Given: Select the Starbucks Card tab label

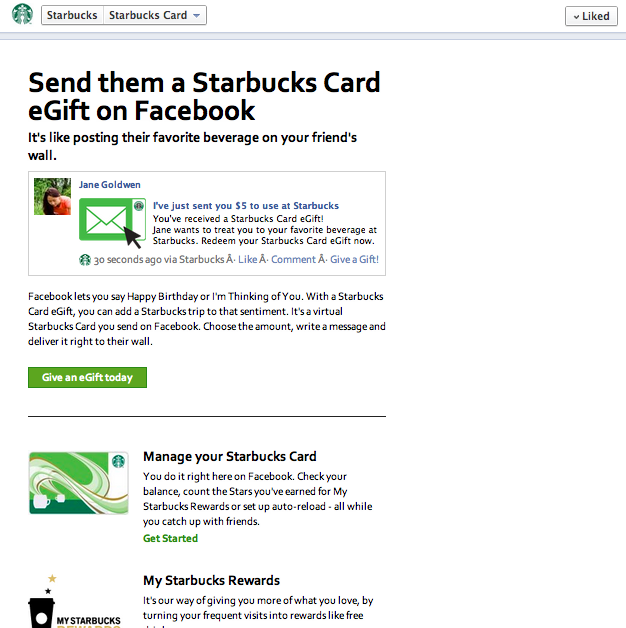Looking at the screenshot, I should 148,15.
